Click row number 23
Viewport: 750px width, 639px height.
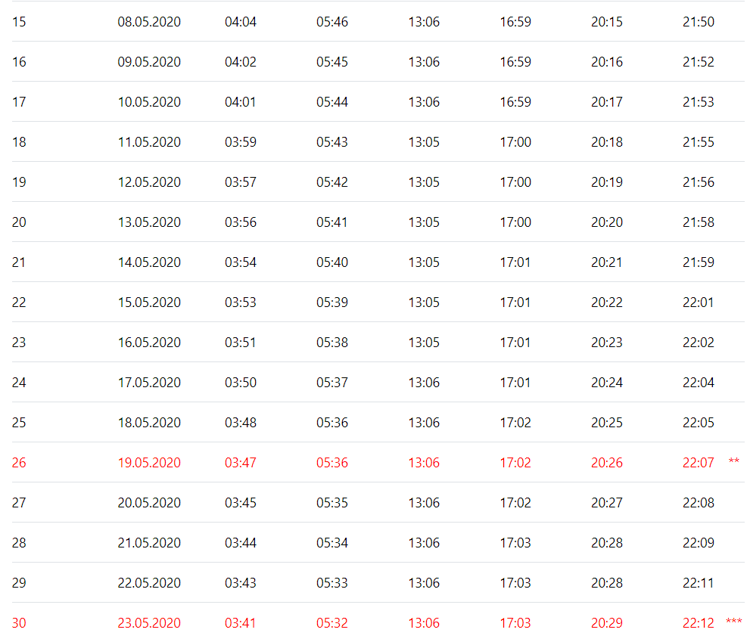19,342
